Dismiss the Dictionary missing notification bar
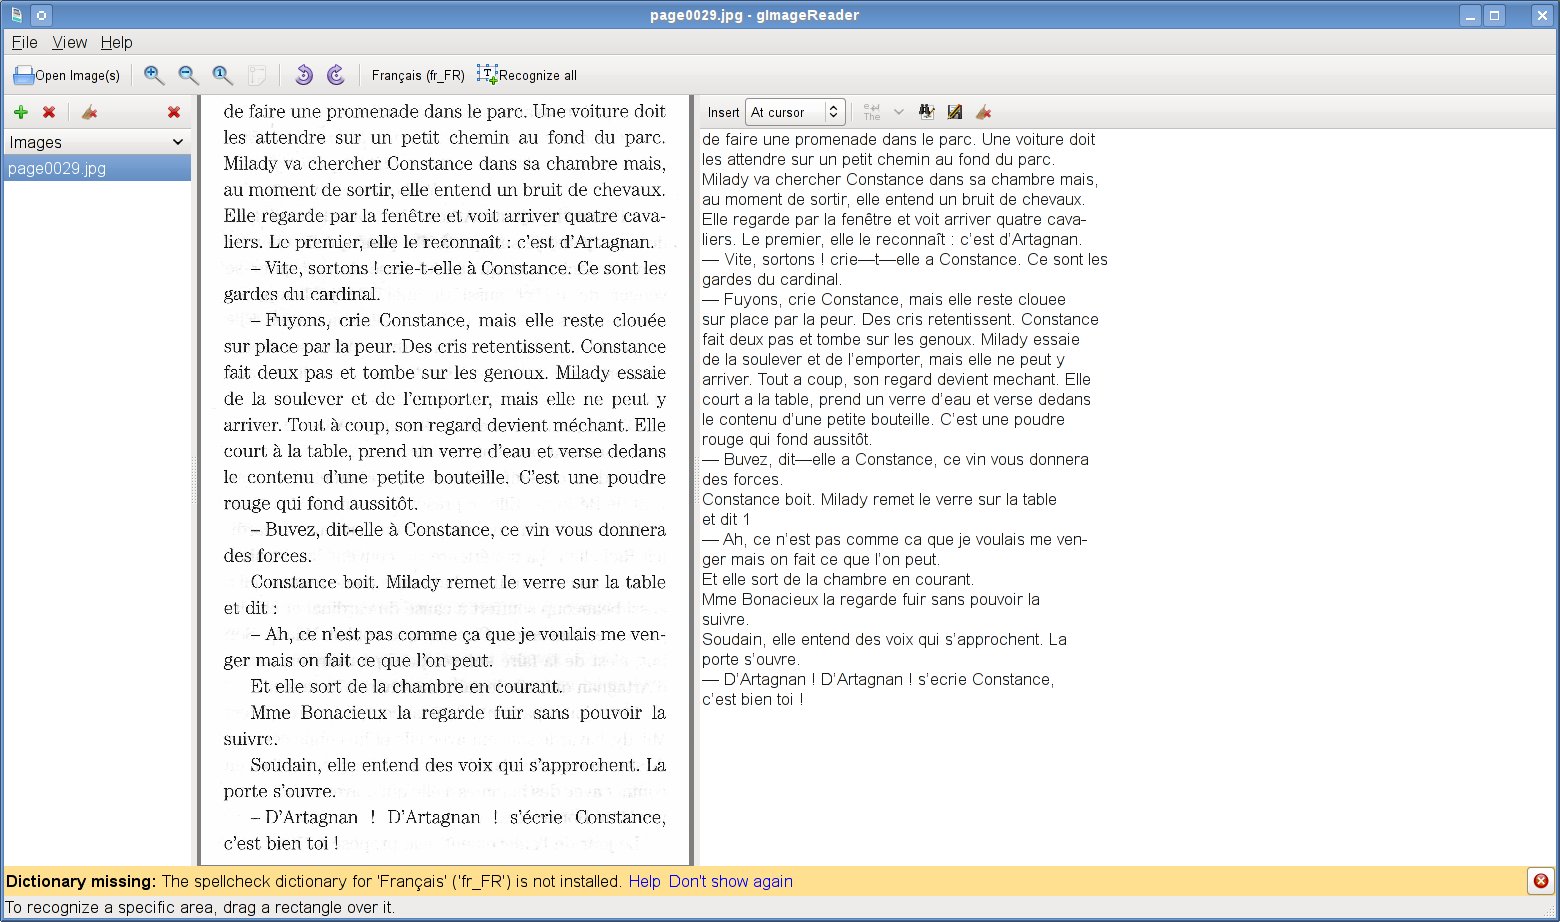The width and height of the screenshot is (1560, 922). tap(1540, 881)
